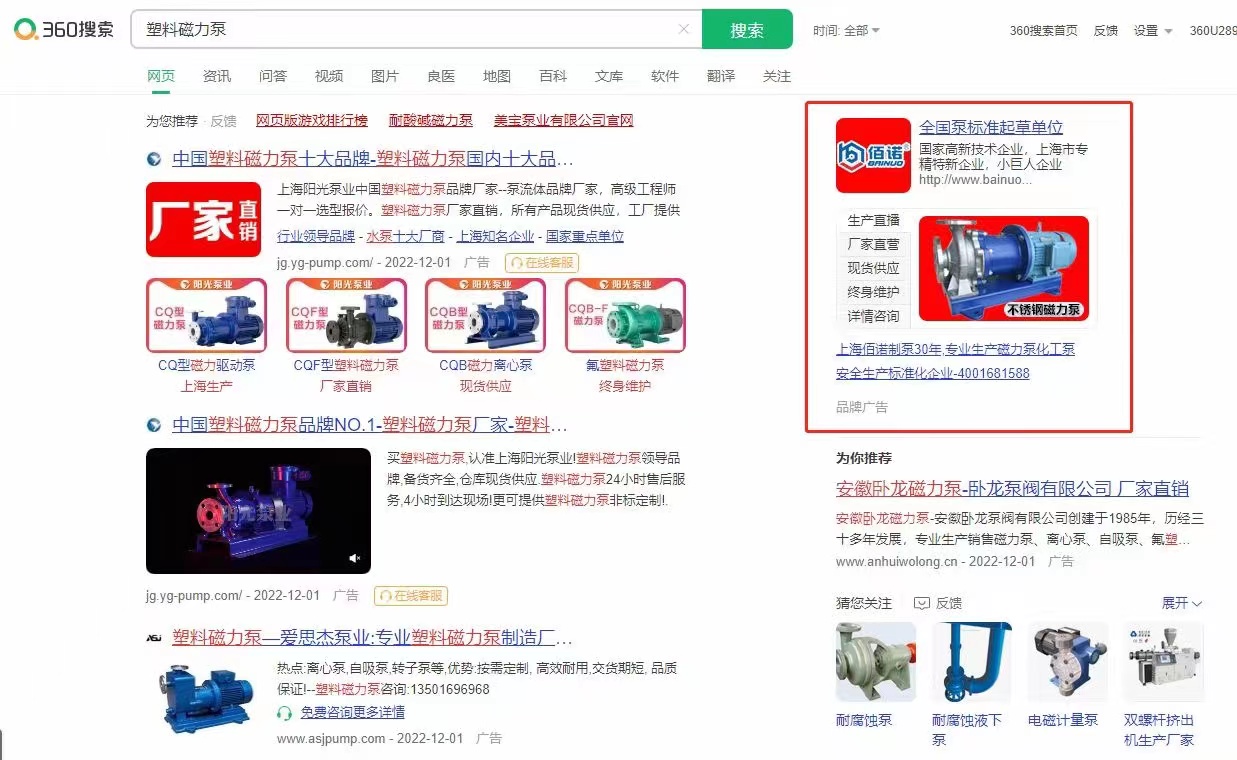The height and width of the screenshot is (760, 1237).
Task: Open the 图片 tab
Action: click(385, 76)
